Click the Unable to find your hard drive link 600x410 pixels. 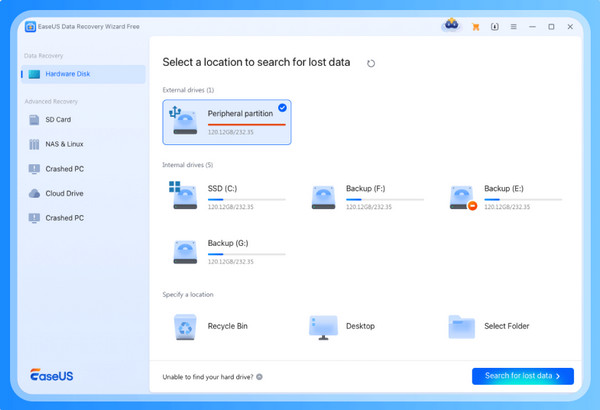click(208, 377)
